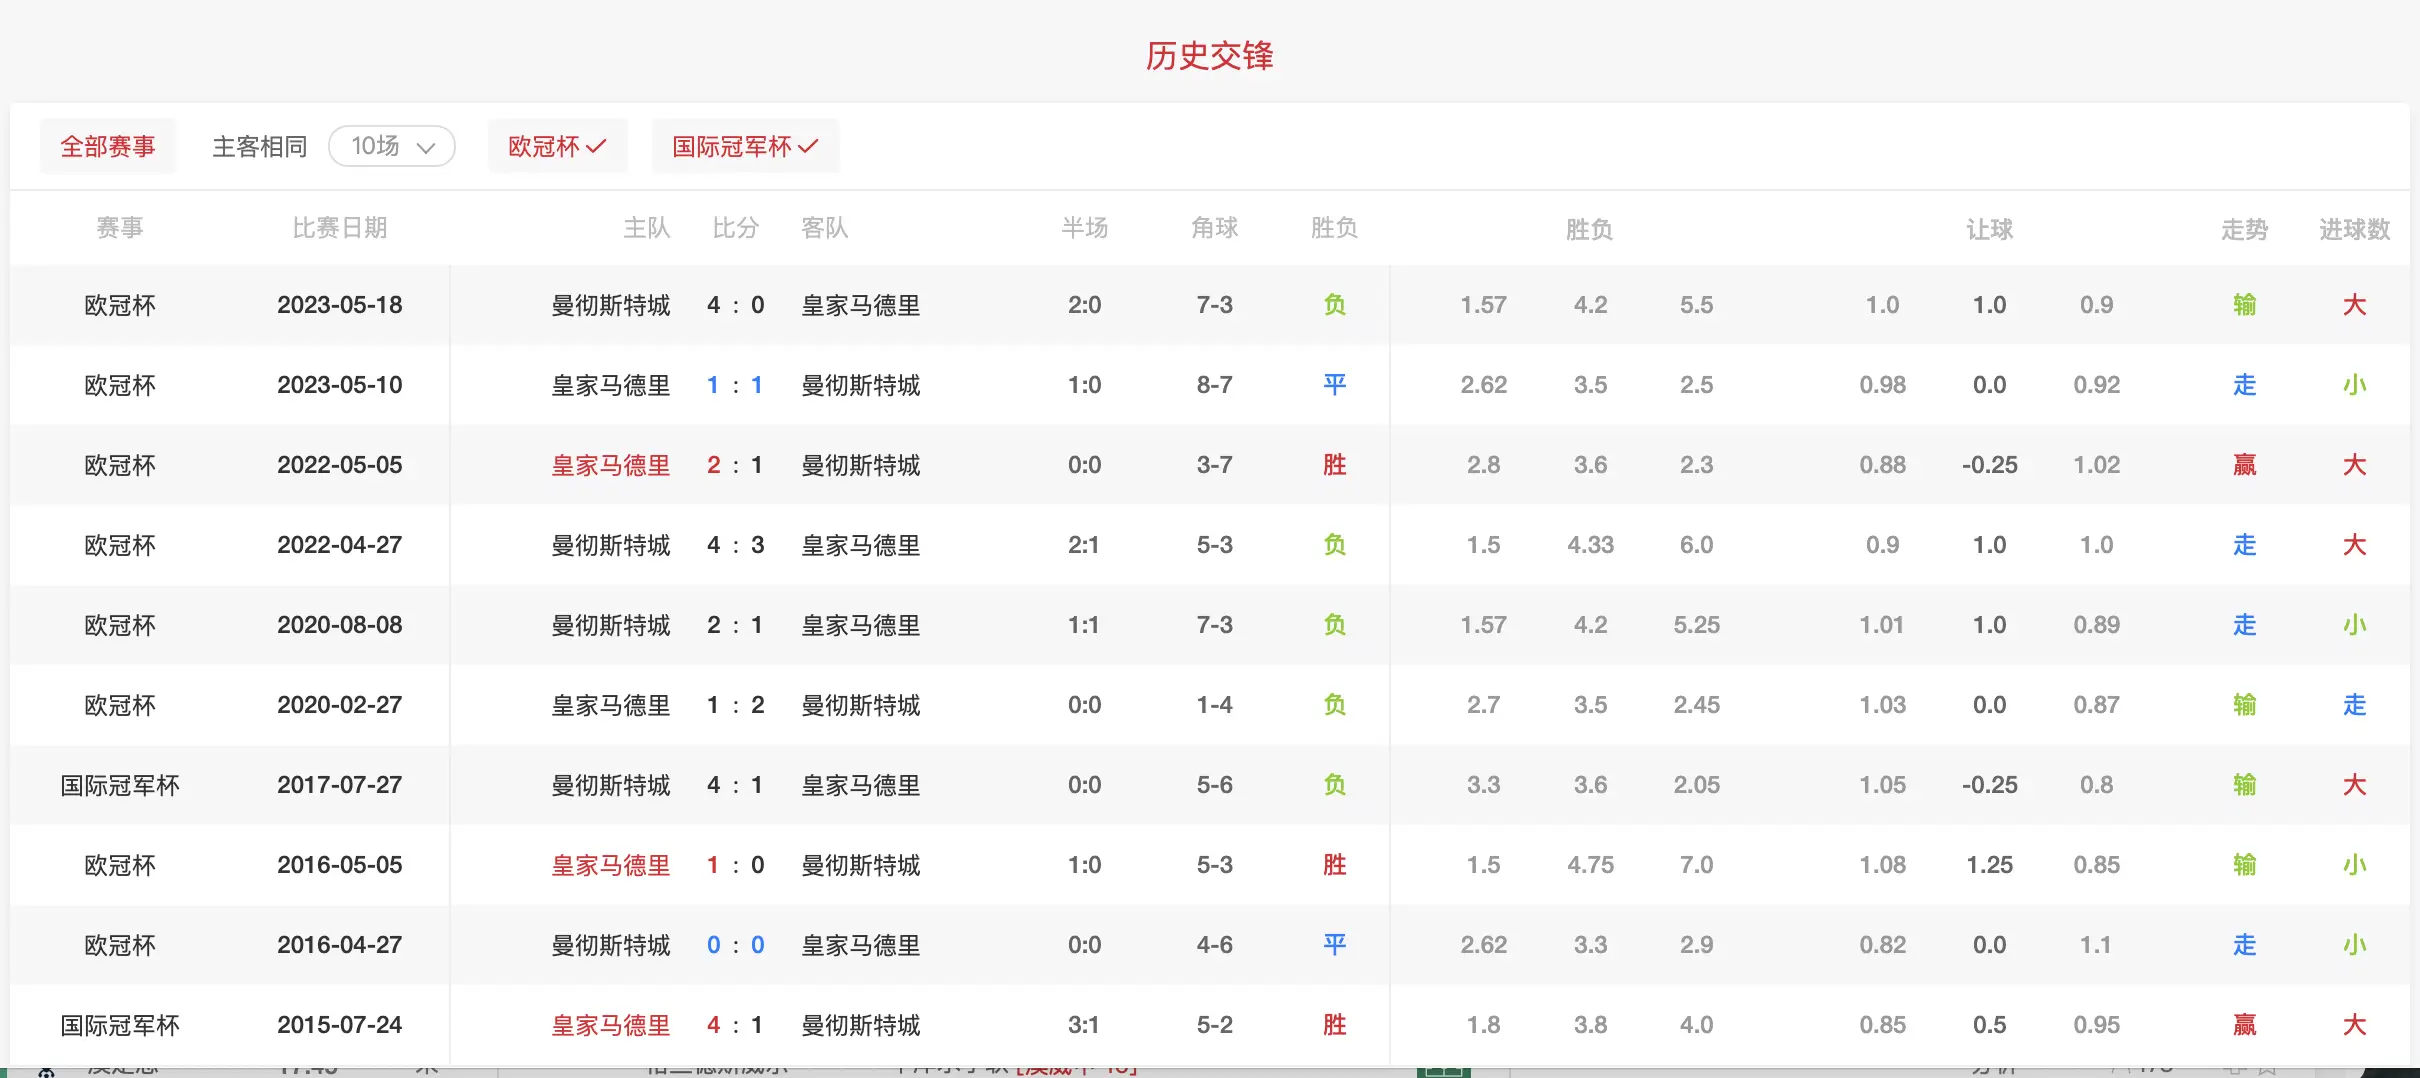Click 国际冠军杯 in the 2017-07-27 row

pos(120,785)
